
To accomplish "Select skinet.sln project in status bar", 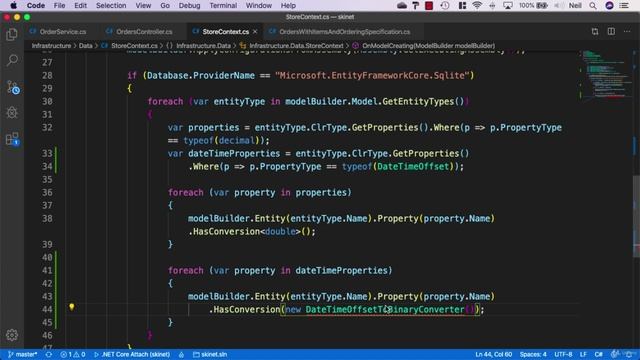I will (210, 354).
